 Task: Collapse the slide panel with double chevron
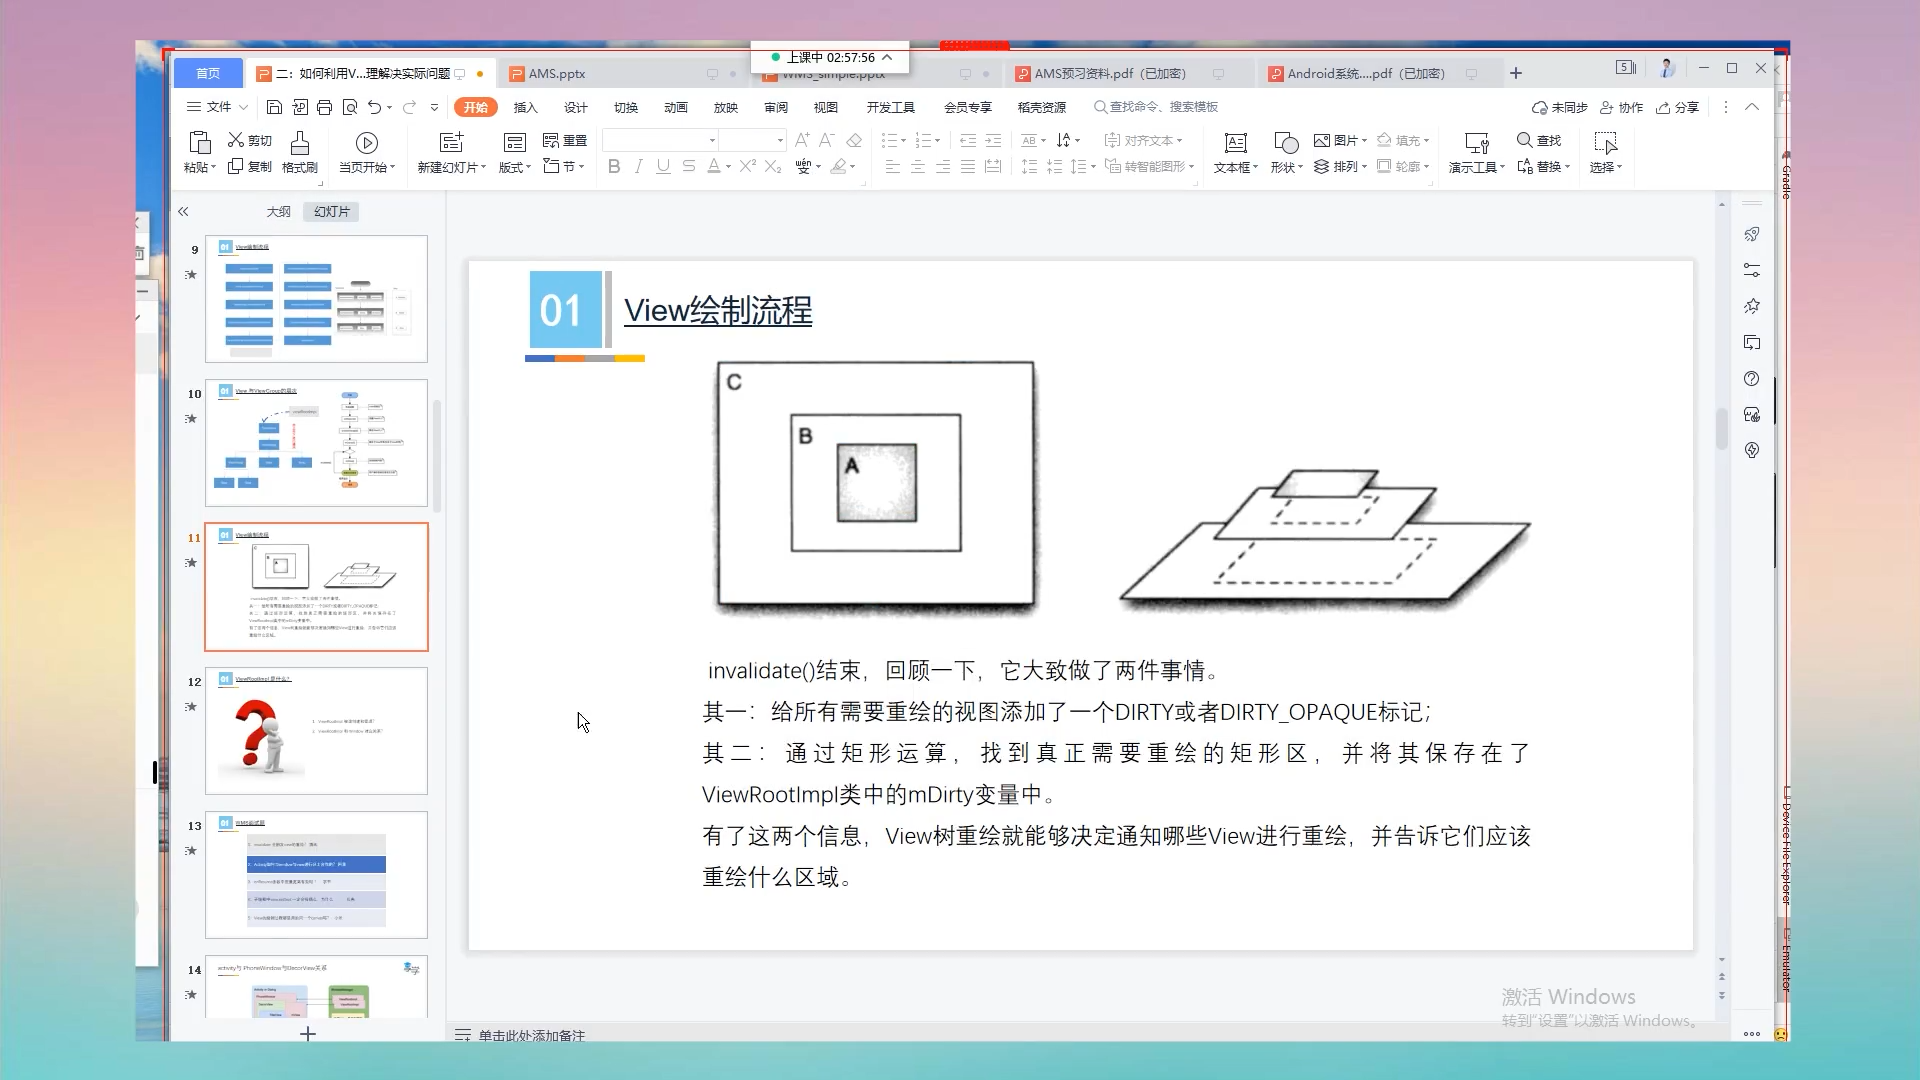[183, 212]
